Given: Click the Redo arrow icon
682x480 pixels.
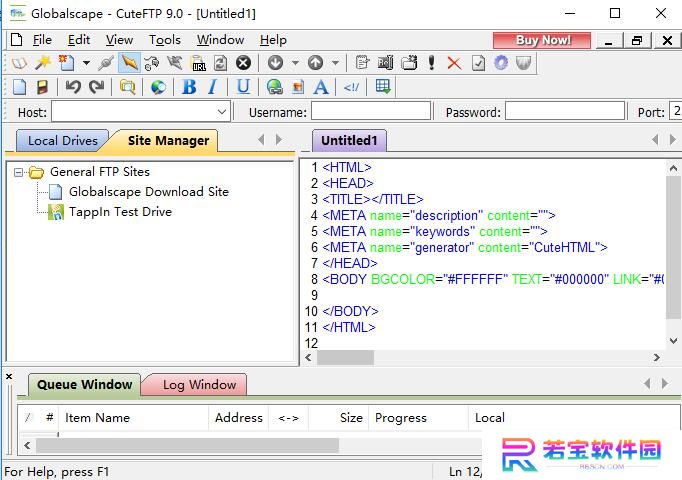Looking at the screenshot, I should pyautogui.click(x=96, y=87).
